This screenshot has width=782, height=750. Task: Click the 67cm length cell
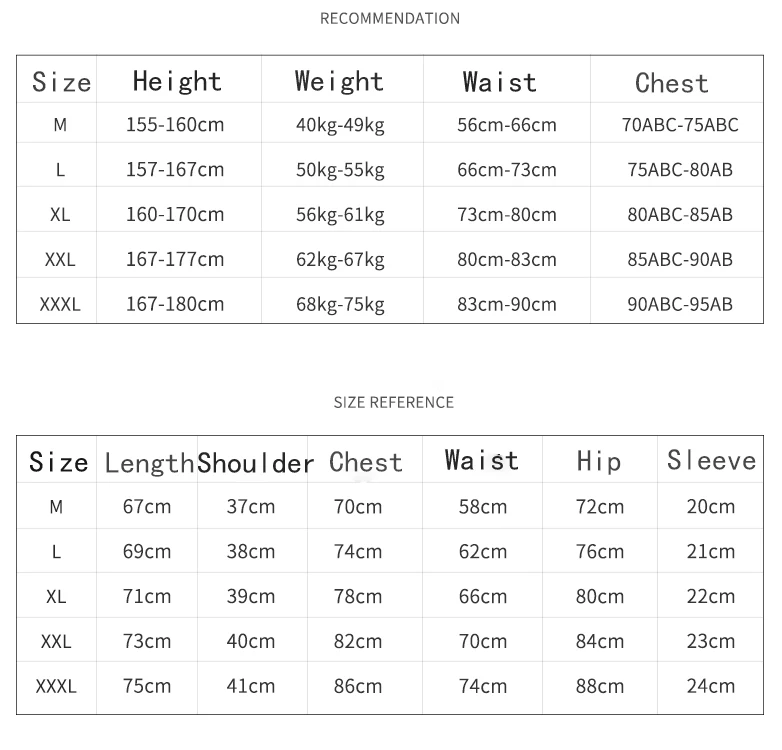(147, 507)
